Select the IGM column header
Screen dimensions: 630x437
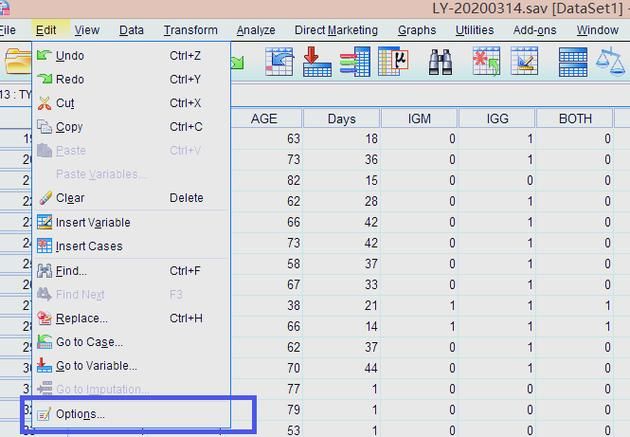click(419, 119)
